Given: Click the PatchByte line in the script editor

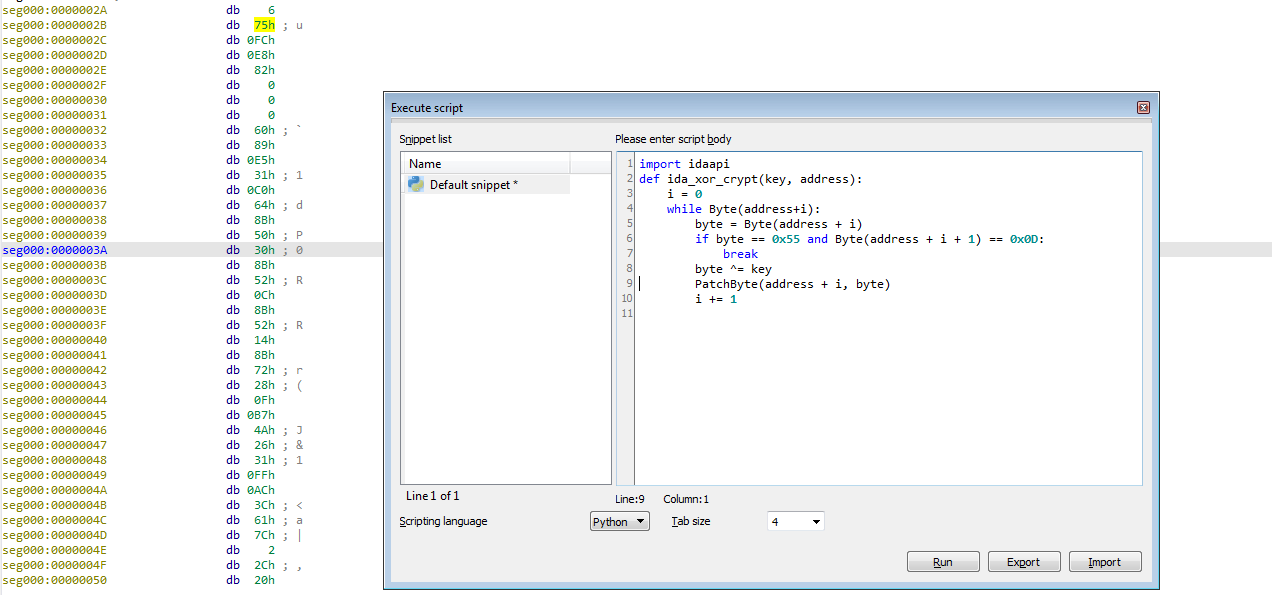Looking at the screenshot, I should (792, 284).
